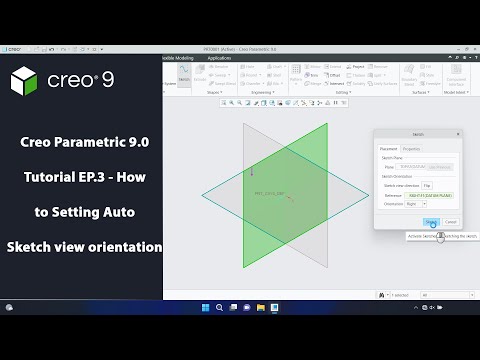Close the Sketch dialog window
480x360 pixels.
point(458,134)
